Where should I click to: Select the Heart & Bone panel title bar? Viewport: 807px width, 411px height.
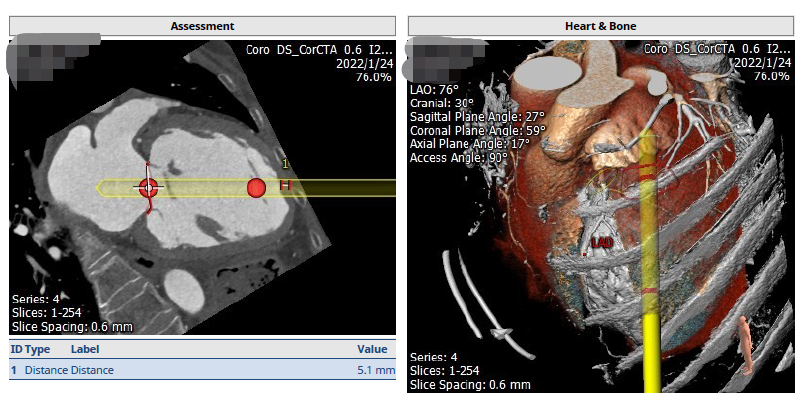(603, 25)
